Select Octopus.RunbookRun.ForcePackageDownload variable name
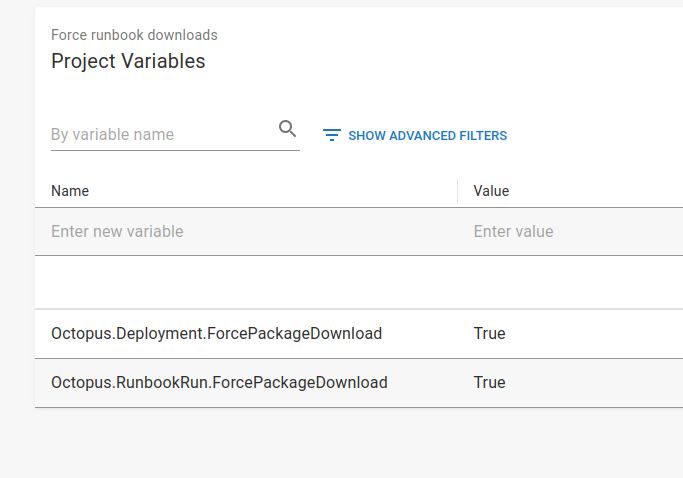This screenshot has height=478, width=683. pos(219,382)
